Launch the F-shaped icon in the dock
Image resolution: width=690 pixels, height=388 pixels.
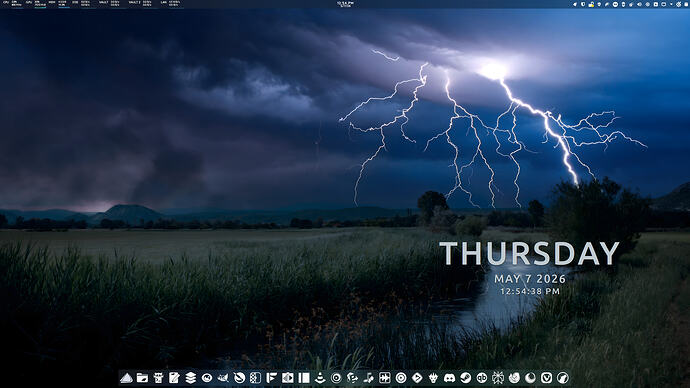tap(272, 378)
